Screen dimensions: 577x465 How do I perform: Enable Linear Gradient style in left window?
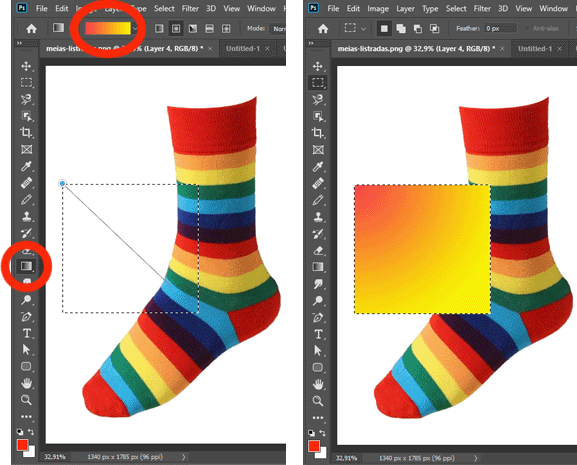159,28
